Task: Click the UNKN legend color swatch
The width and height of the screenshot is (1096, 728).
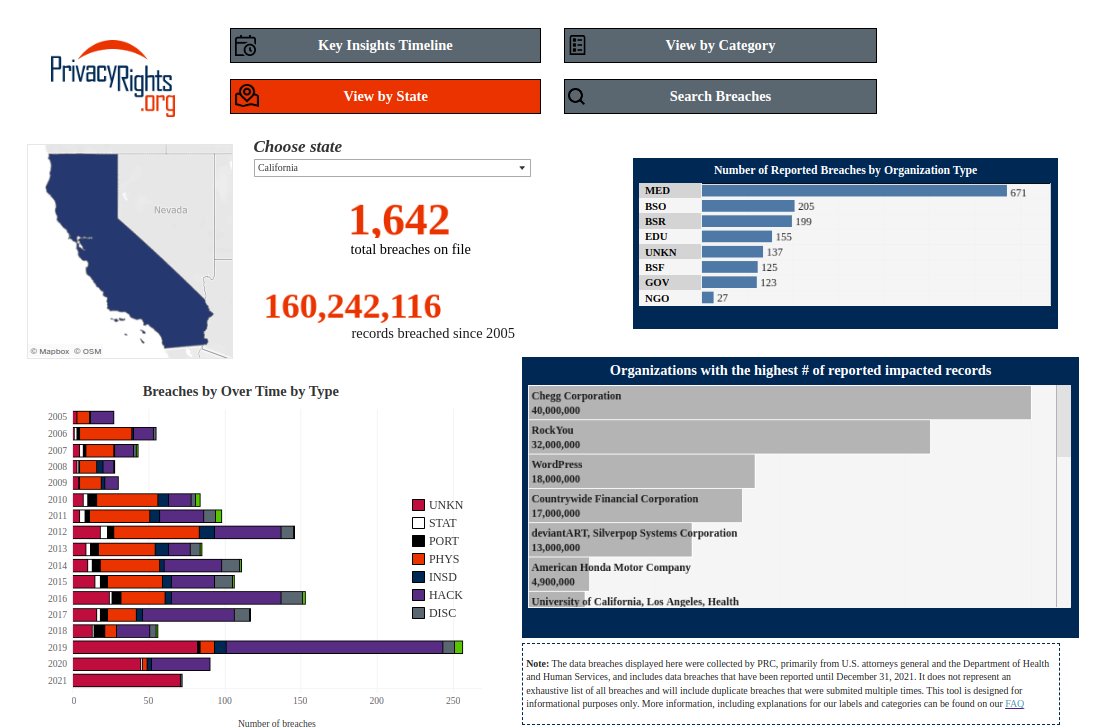Action: coord(419,505)
